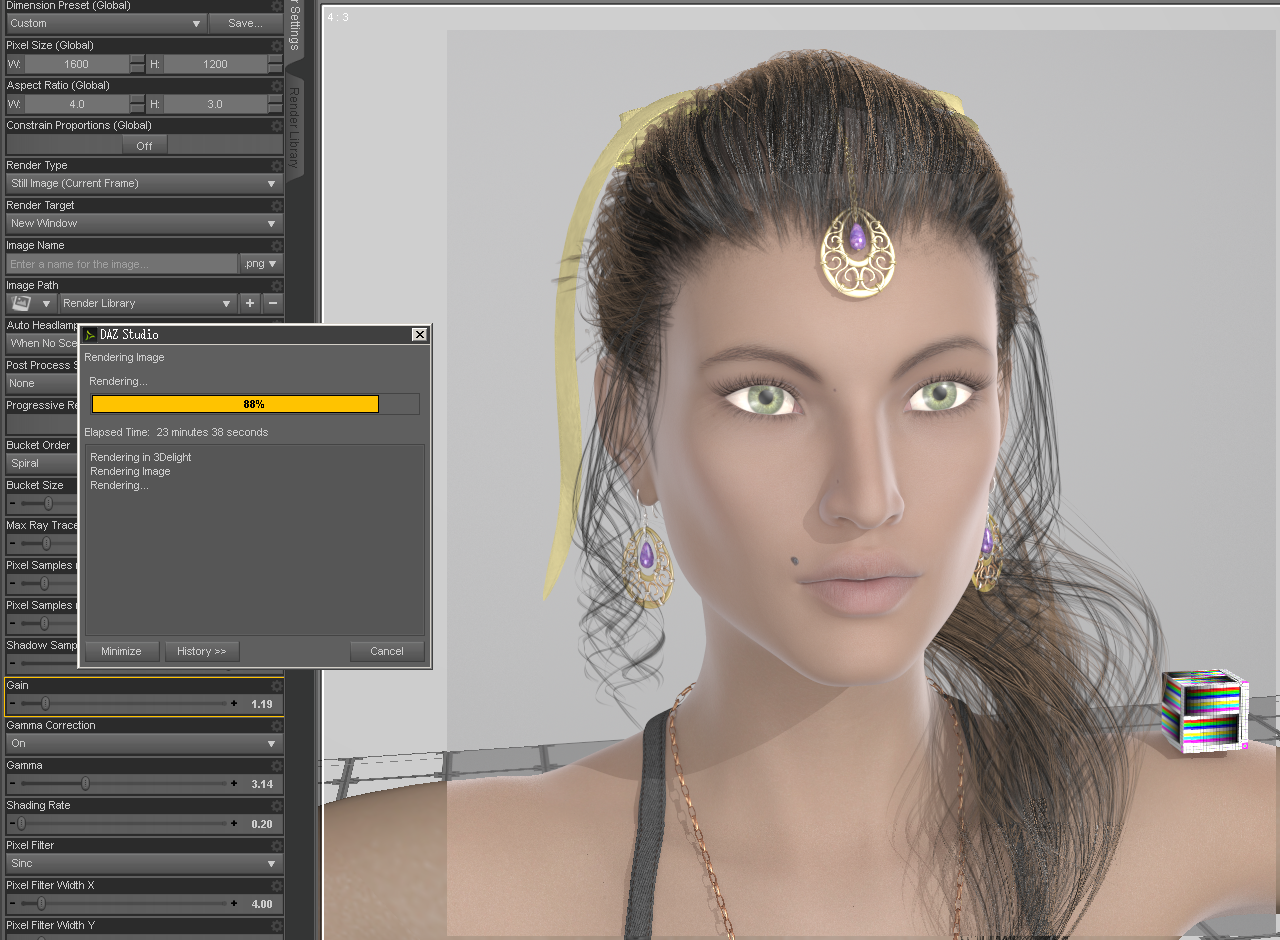Decrease Gain with its minus icon
Image resolution: width=1280 pixels, height=940 pixels.
click(12, 704)
